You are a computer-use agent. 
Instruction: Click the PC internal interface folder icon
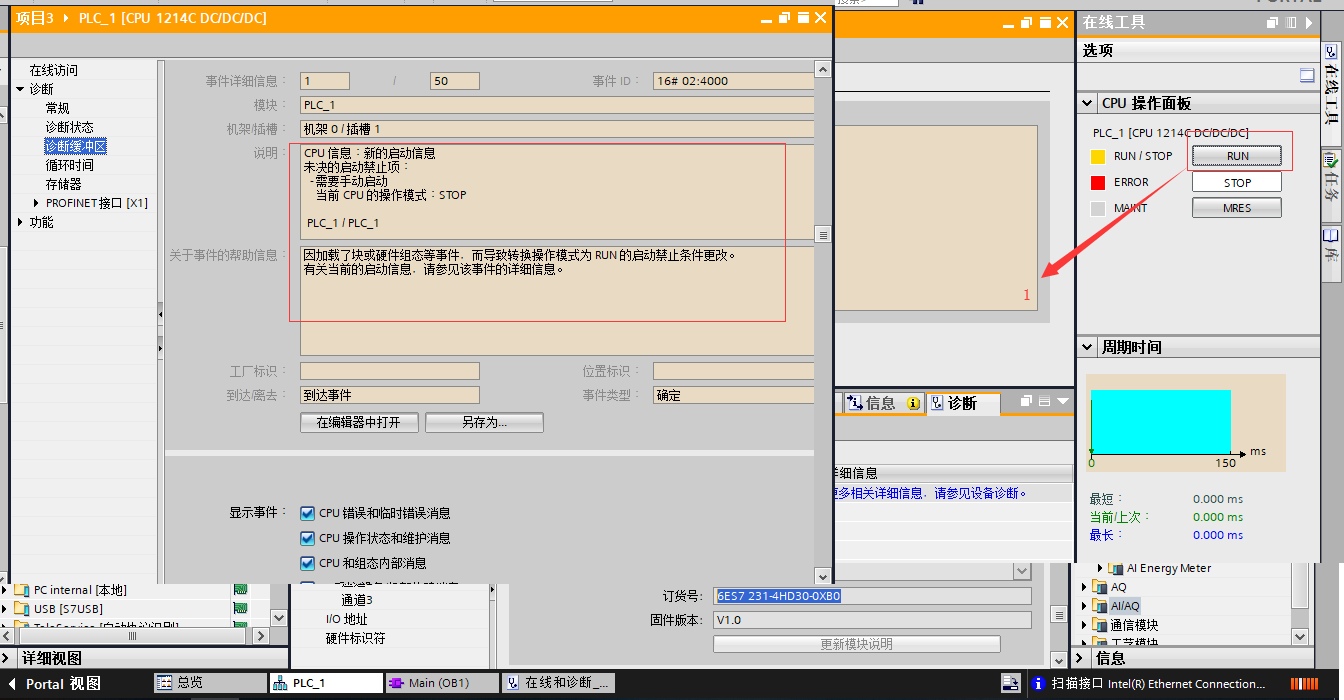[23, 590]
